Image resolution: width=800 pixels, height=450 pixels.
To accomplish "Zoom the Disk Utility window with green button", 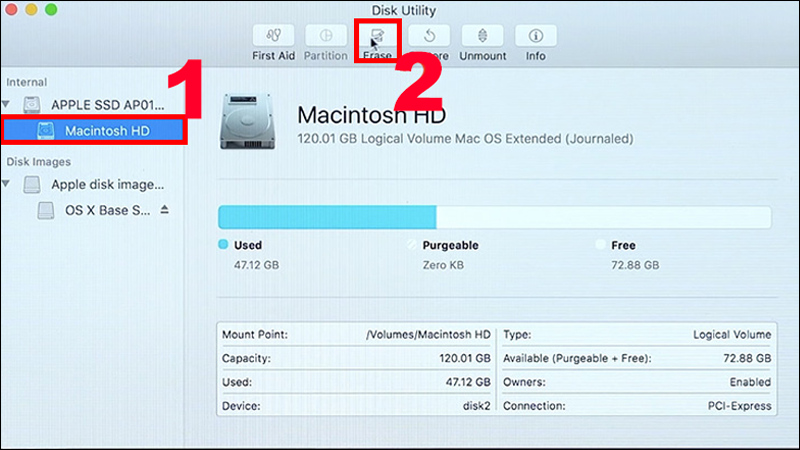I will tap(51, 10).
